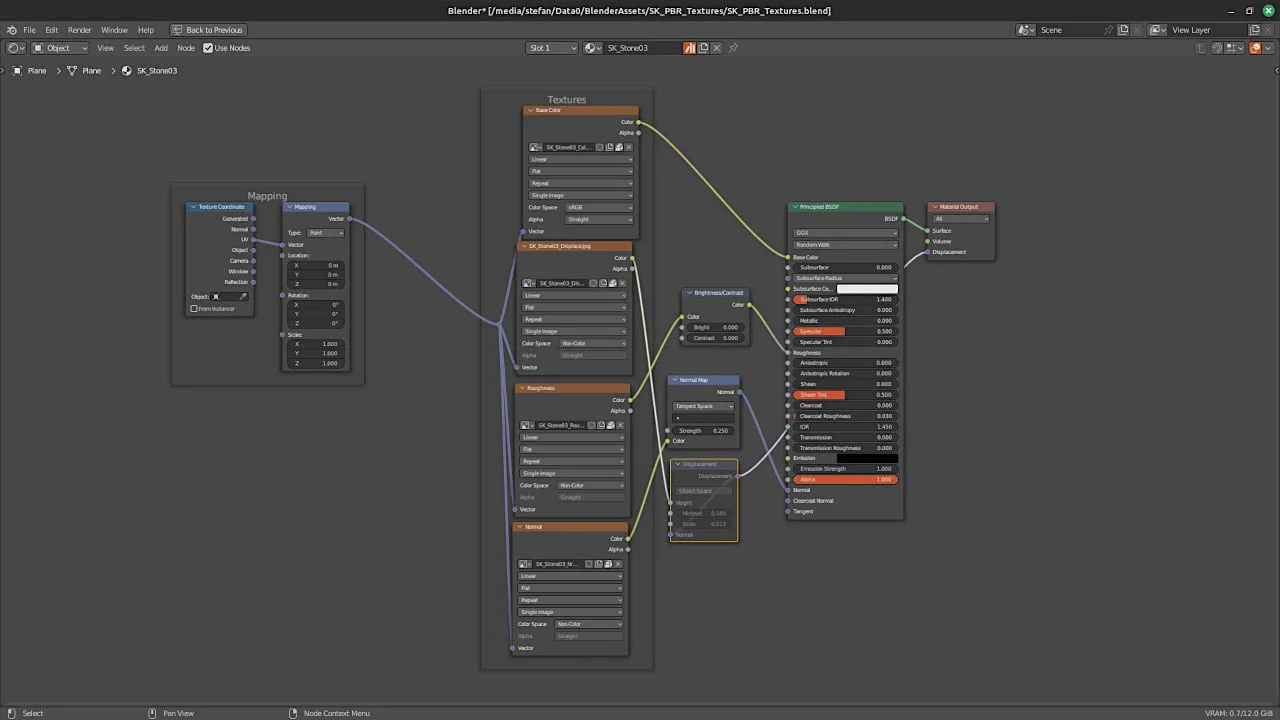
Task: Click the fake user shield icon for SK_Stone03
Action: [x=689, y=47]
